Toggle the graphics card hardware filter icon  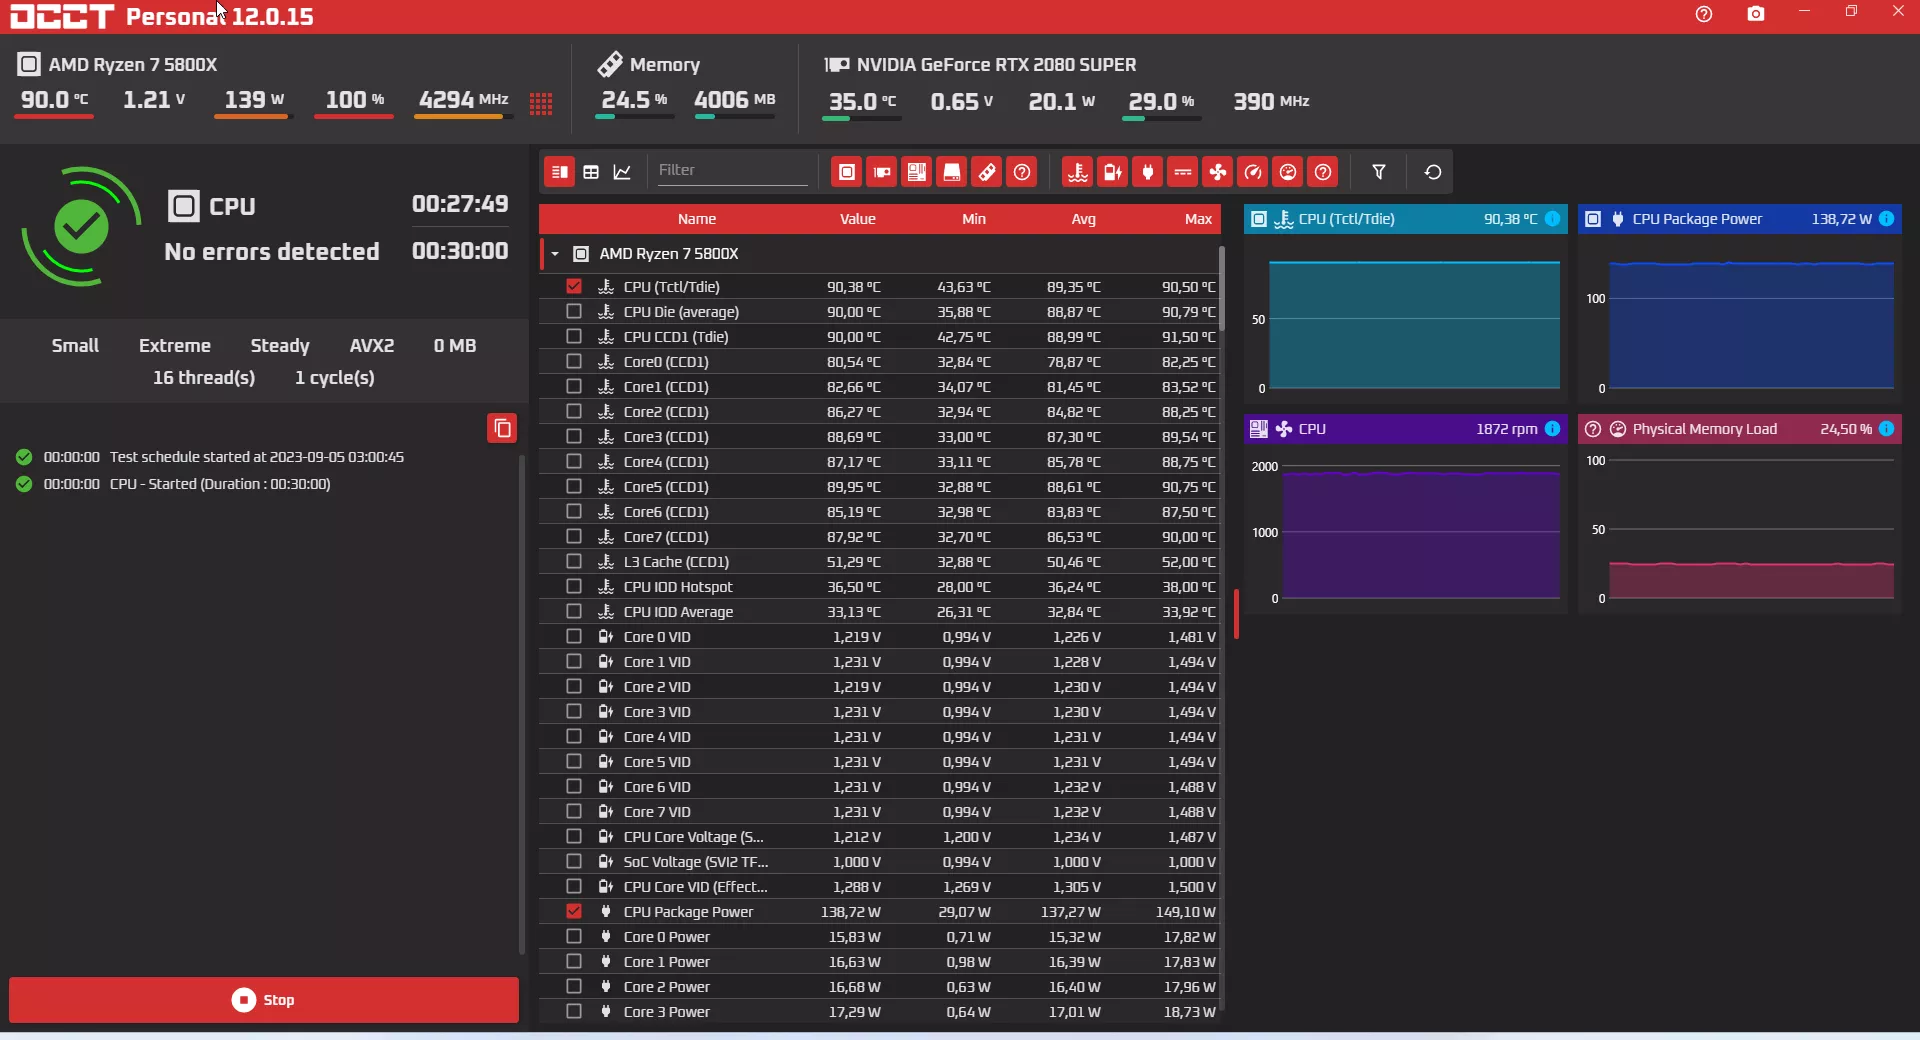click(882, 172)
